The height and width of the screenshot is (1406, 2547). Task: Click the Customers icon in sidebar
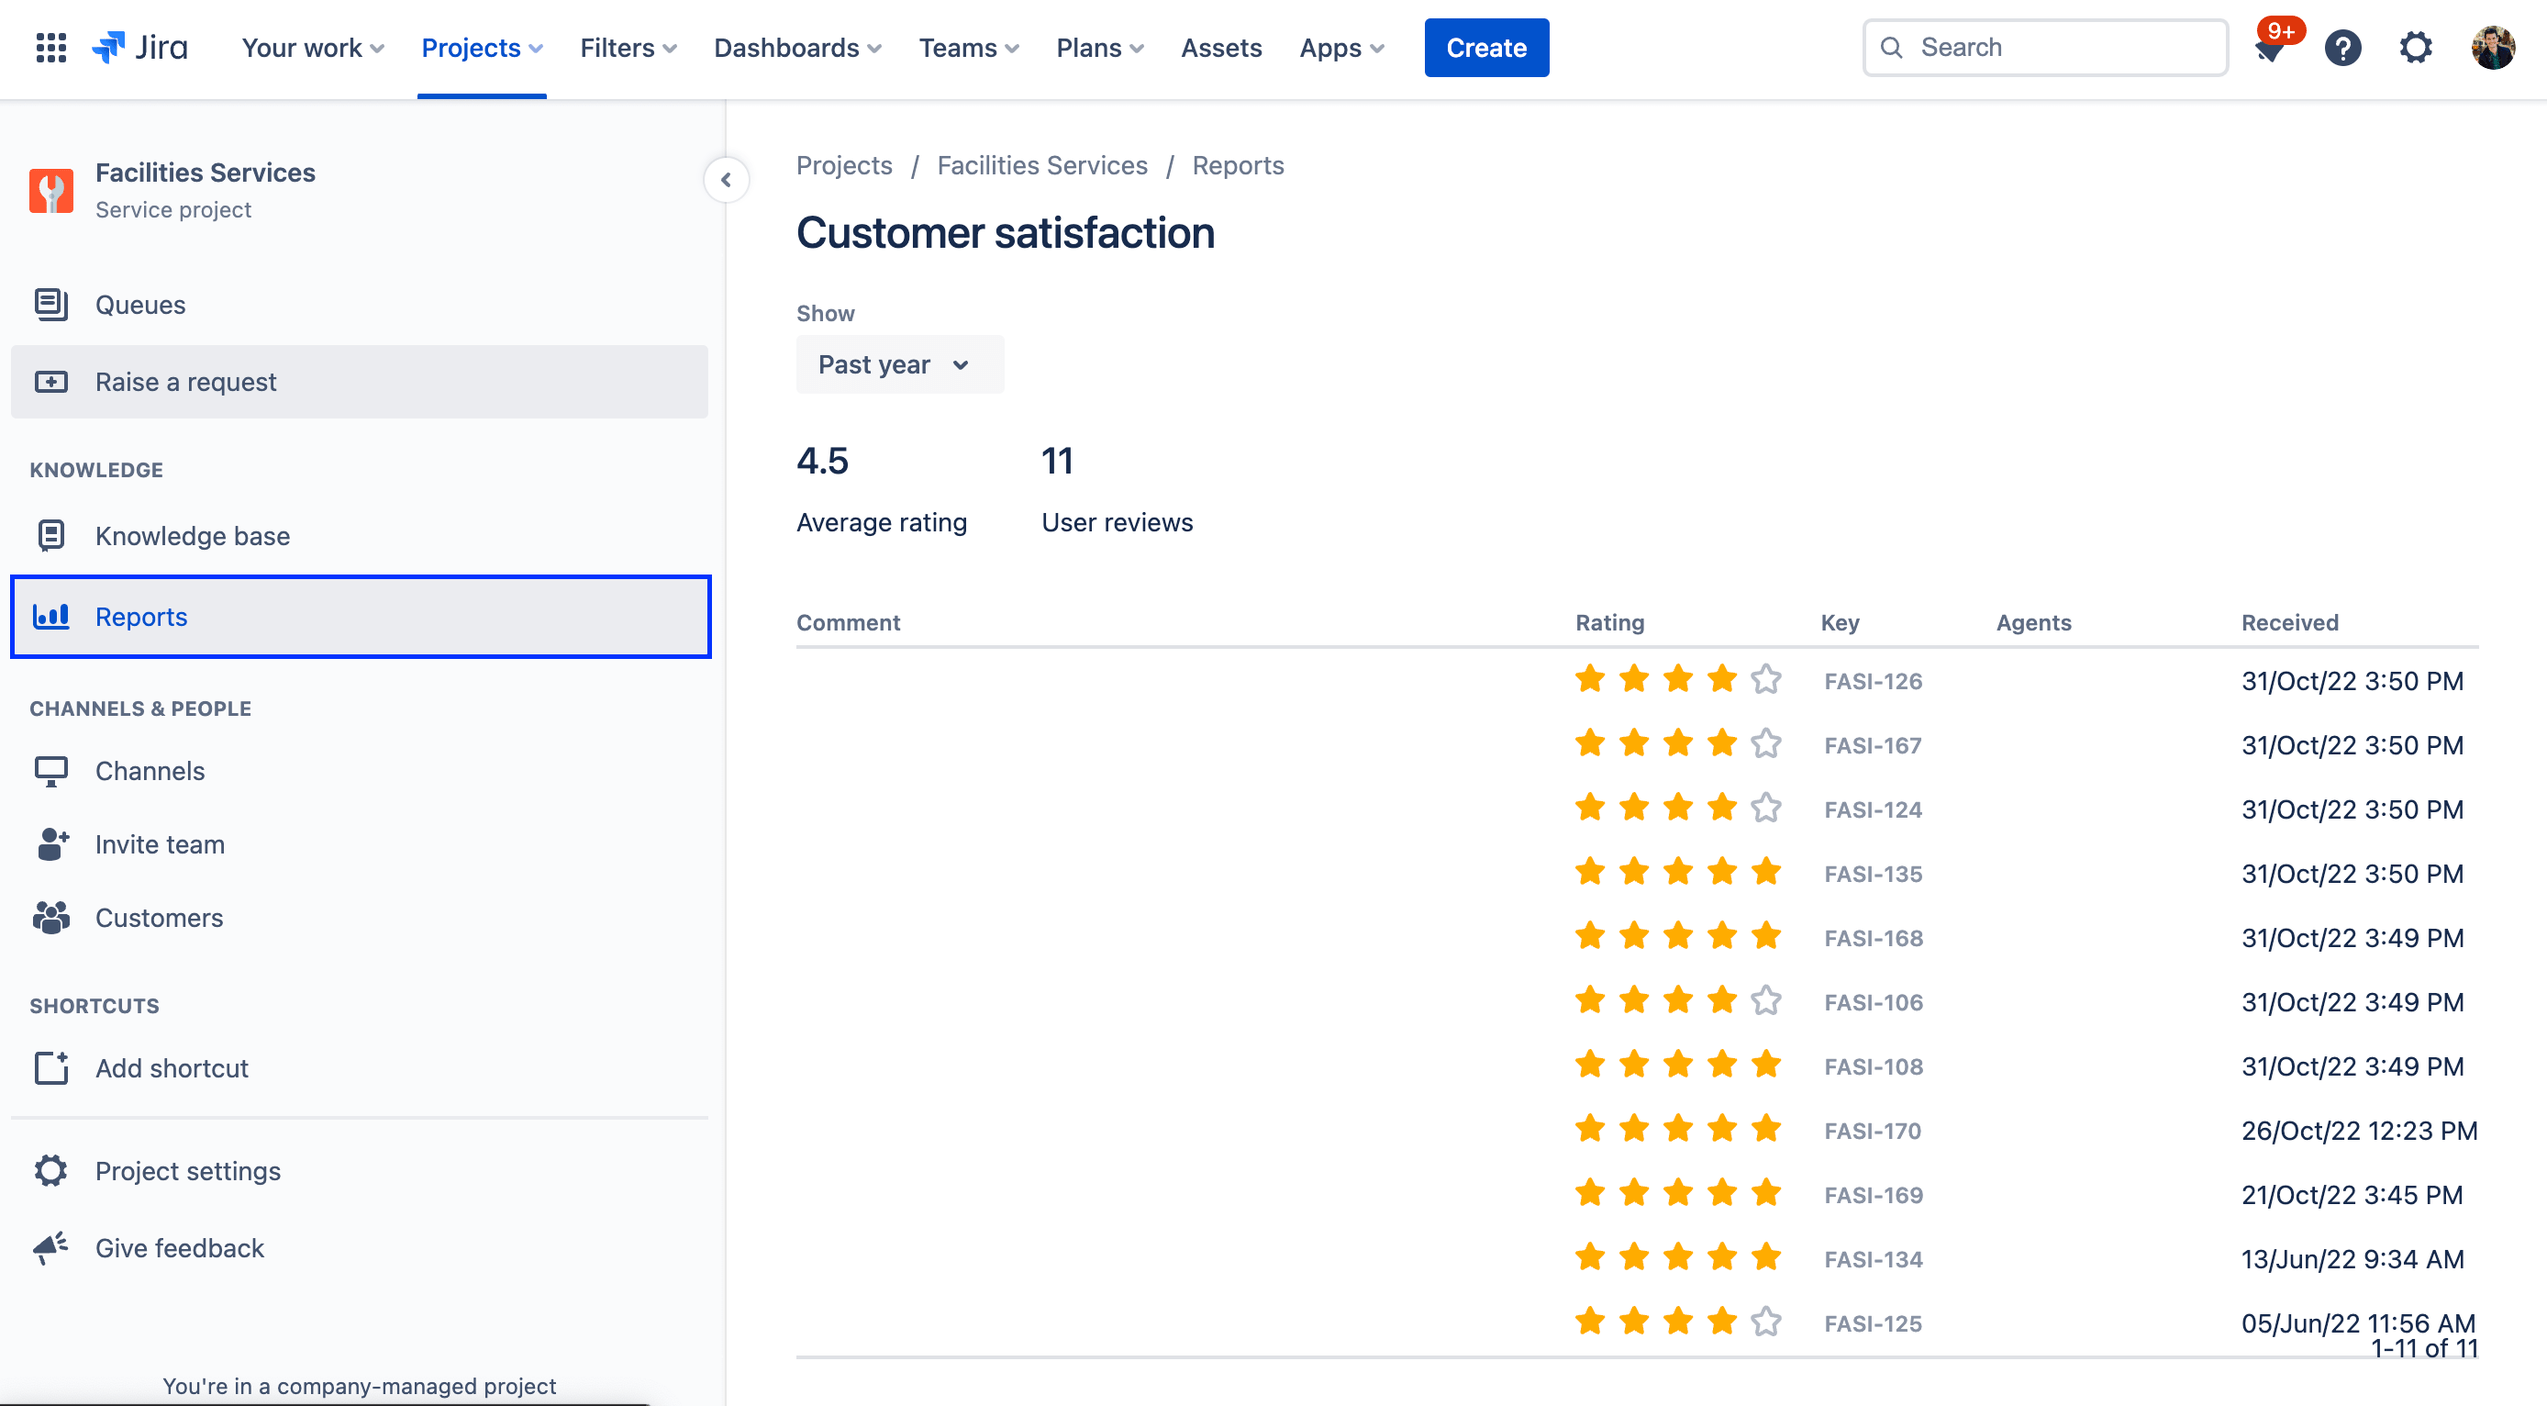[x=50, y=918]
